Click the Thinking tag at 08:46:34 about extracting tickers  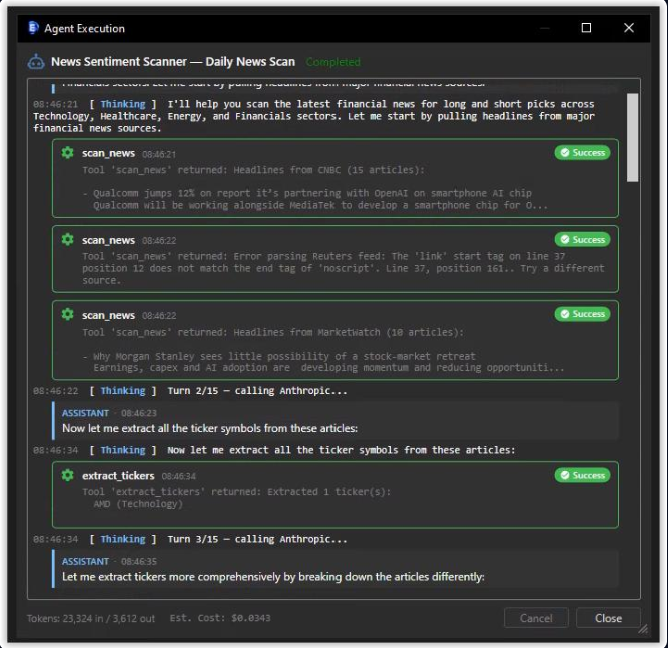pos(123,450)
